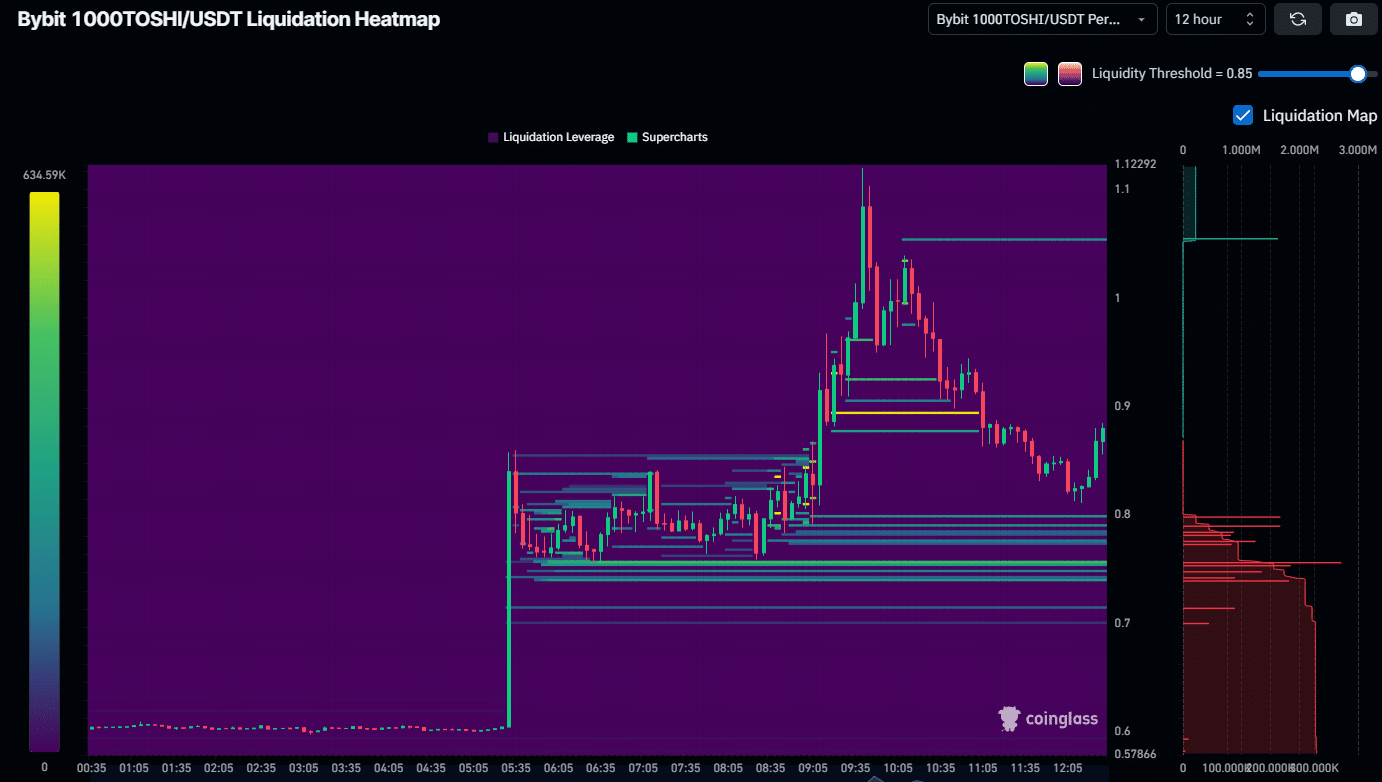Click the 0.8 price axis label

(1123, 514)
